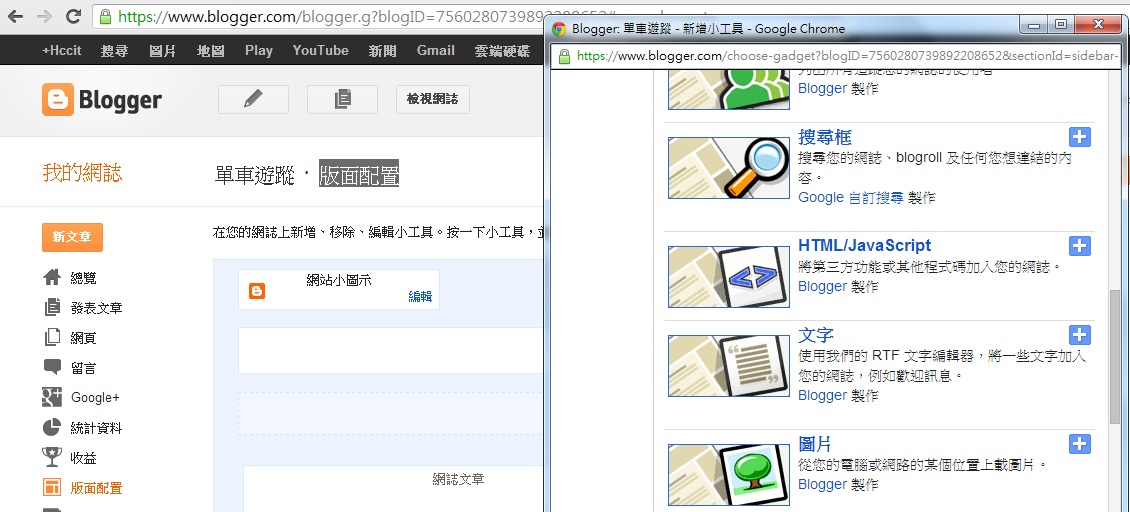Select 留言 in the sidebar

pyautogui.click(x=84, y=368)
